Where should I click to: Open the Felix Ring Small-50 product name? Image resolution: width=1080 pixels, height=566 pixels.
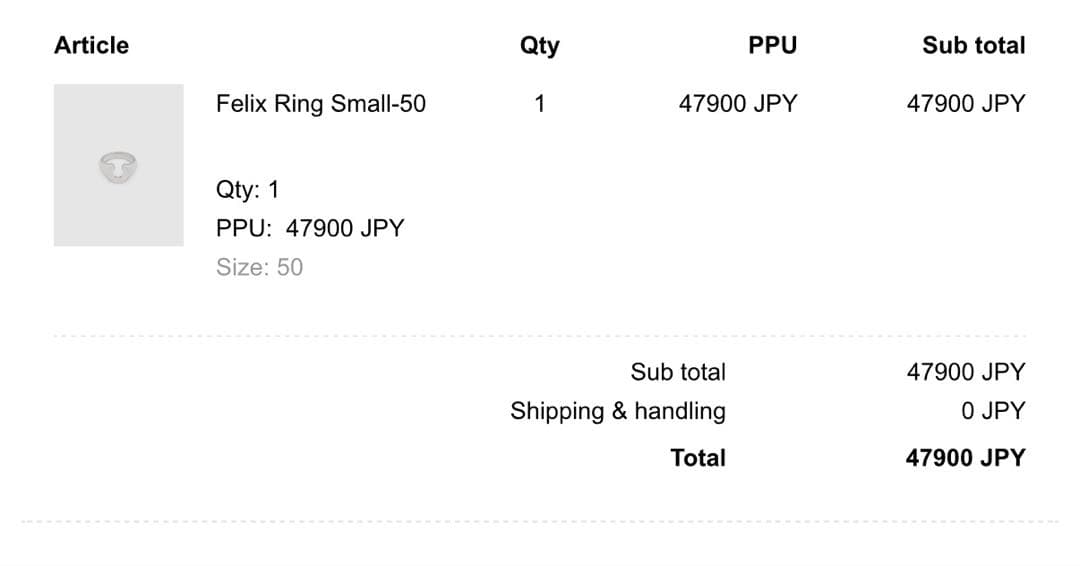[320, 104]
